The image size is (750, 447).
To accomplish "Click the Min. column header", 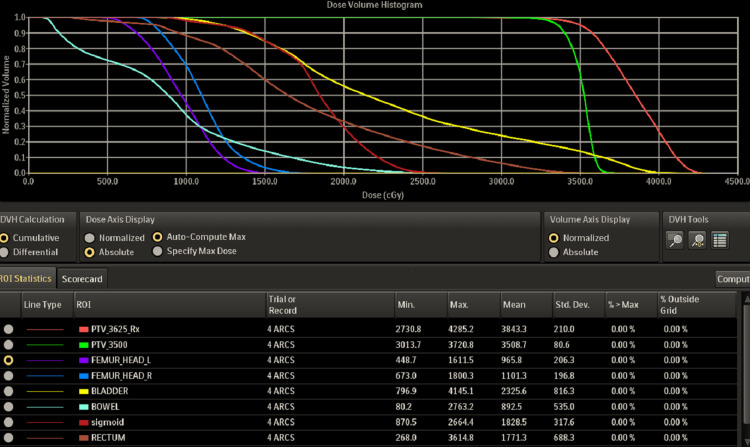I will point(421,305).
